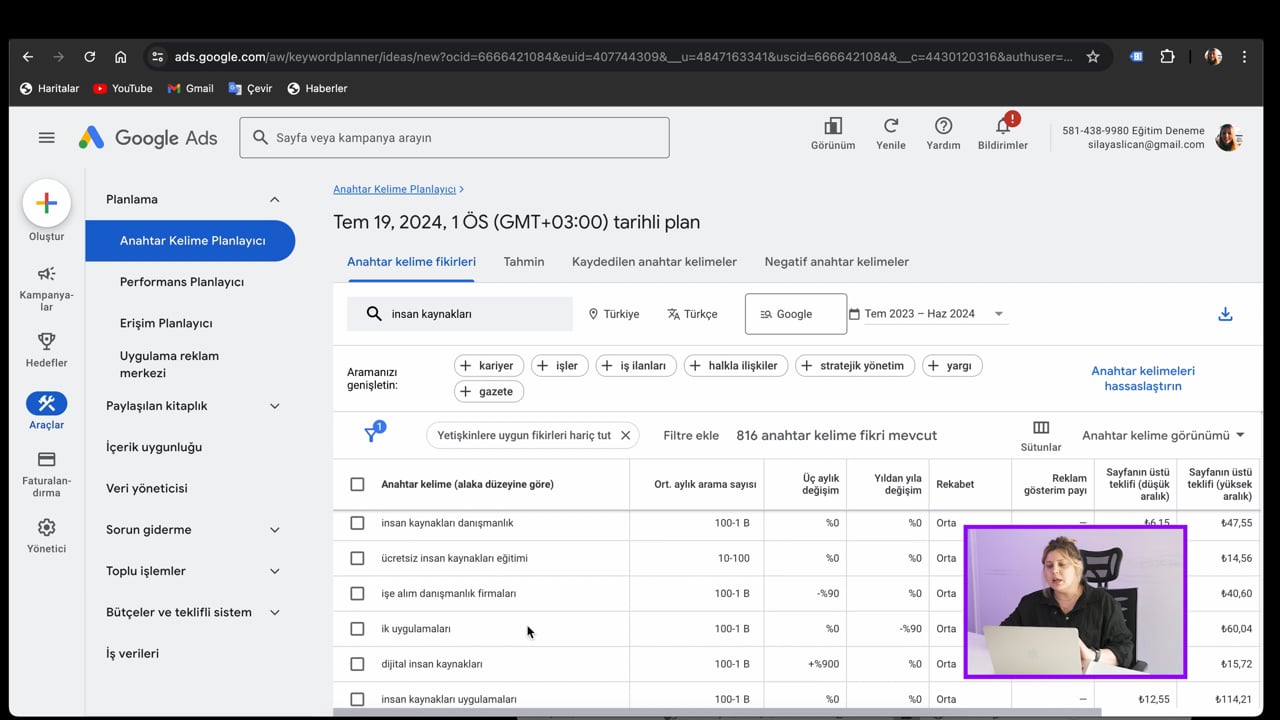Open Faturalandırma card icon in sidebar
Screen dimensions: 1280x720
(x=47, y=459)
